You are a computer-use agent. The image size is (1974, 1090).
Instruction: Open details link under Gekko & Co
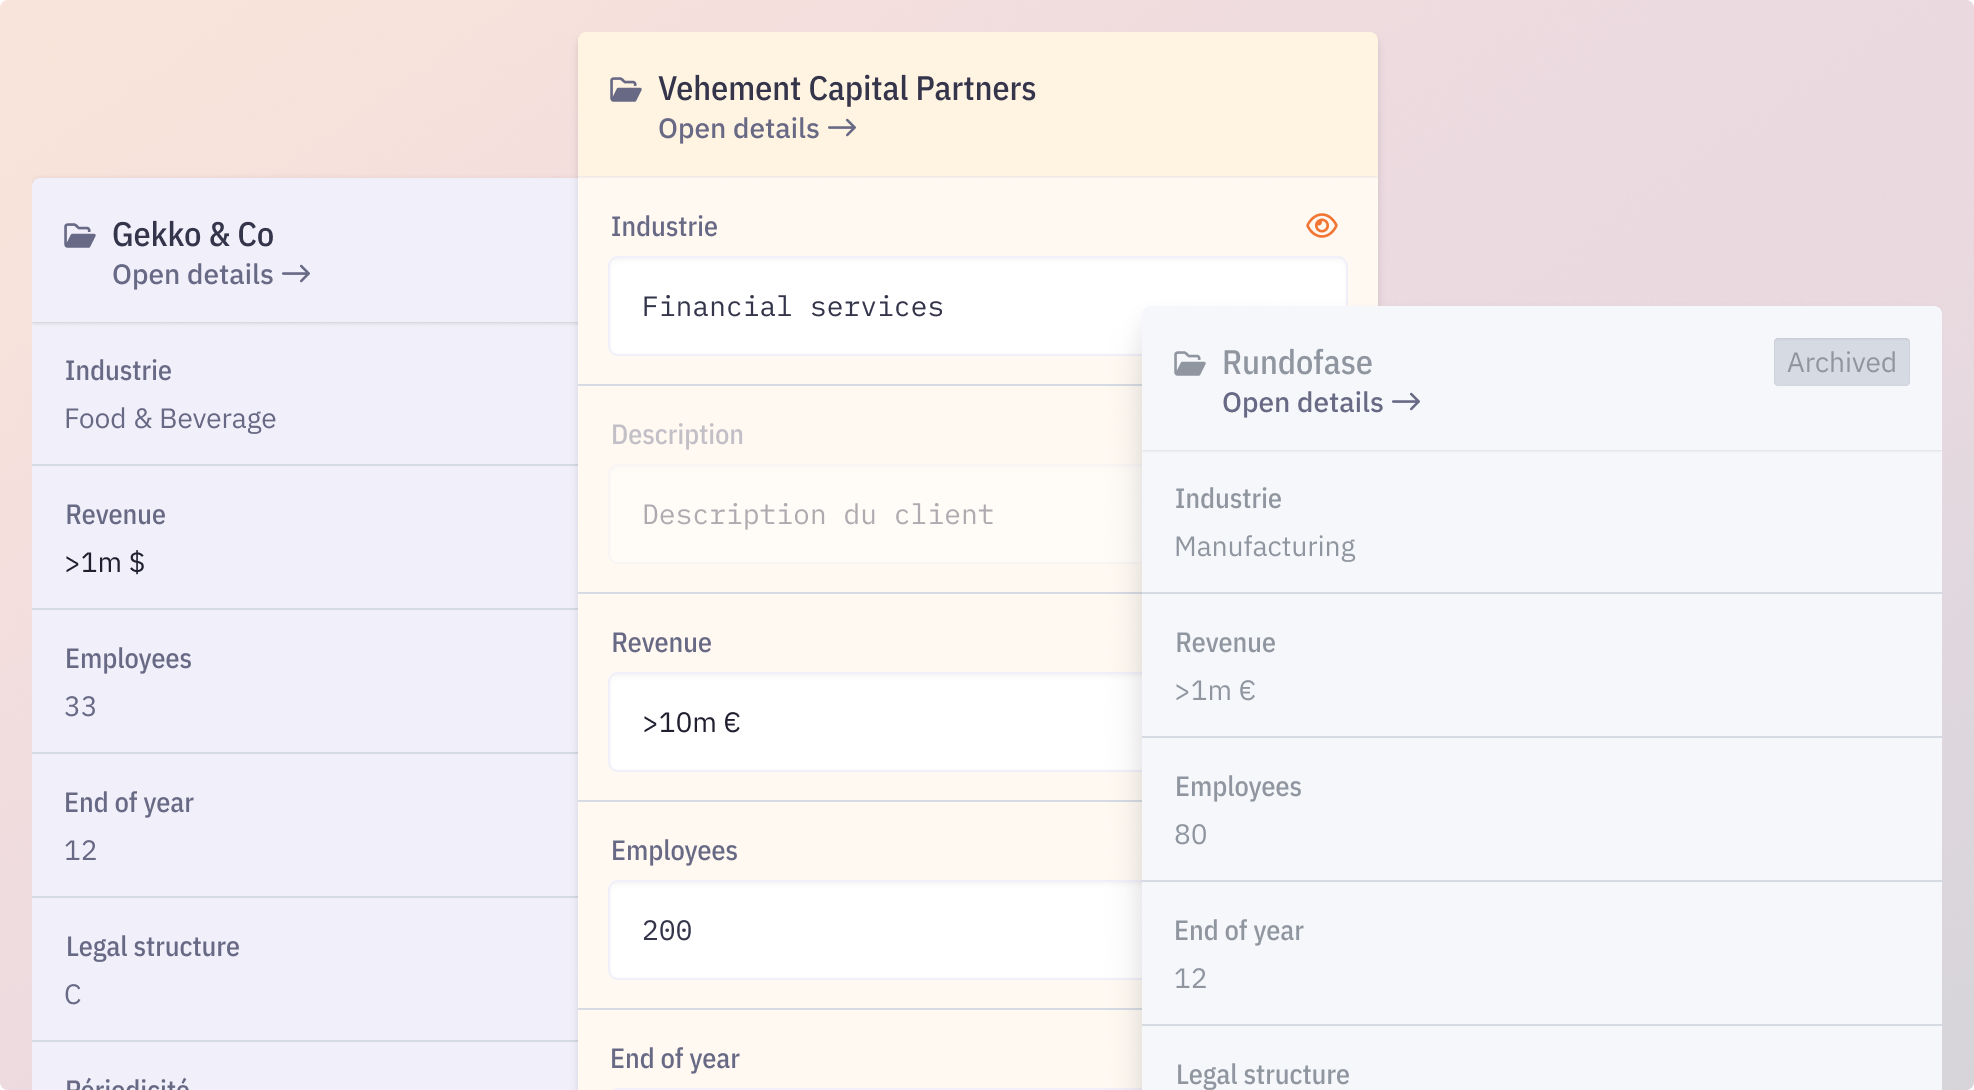pos(211,275)
